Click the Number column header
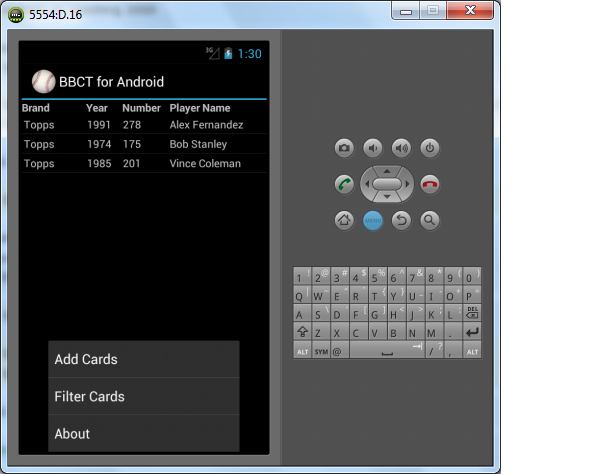This screenshot has width=614, height=474. pyautogui.click(x=141, y=108)
